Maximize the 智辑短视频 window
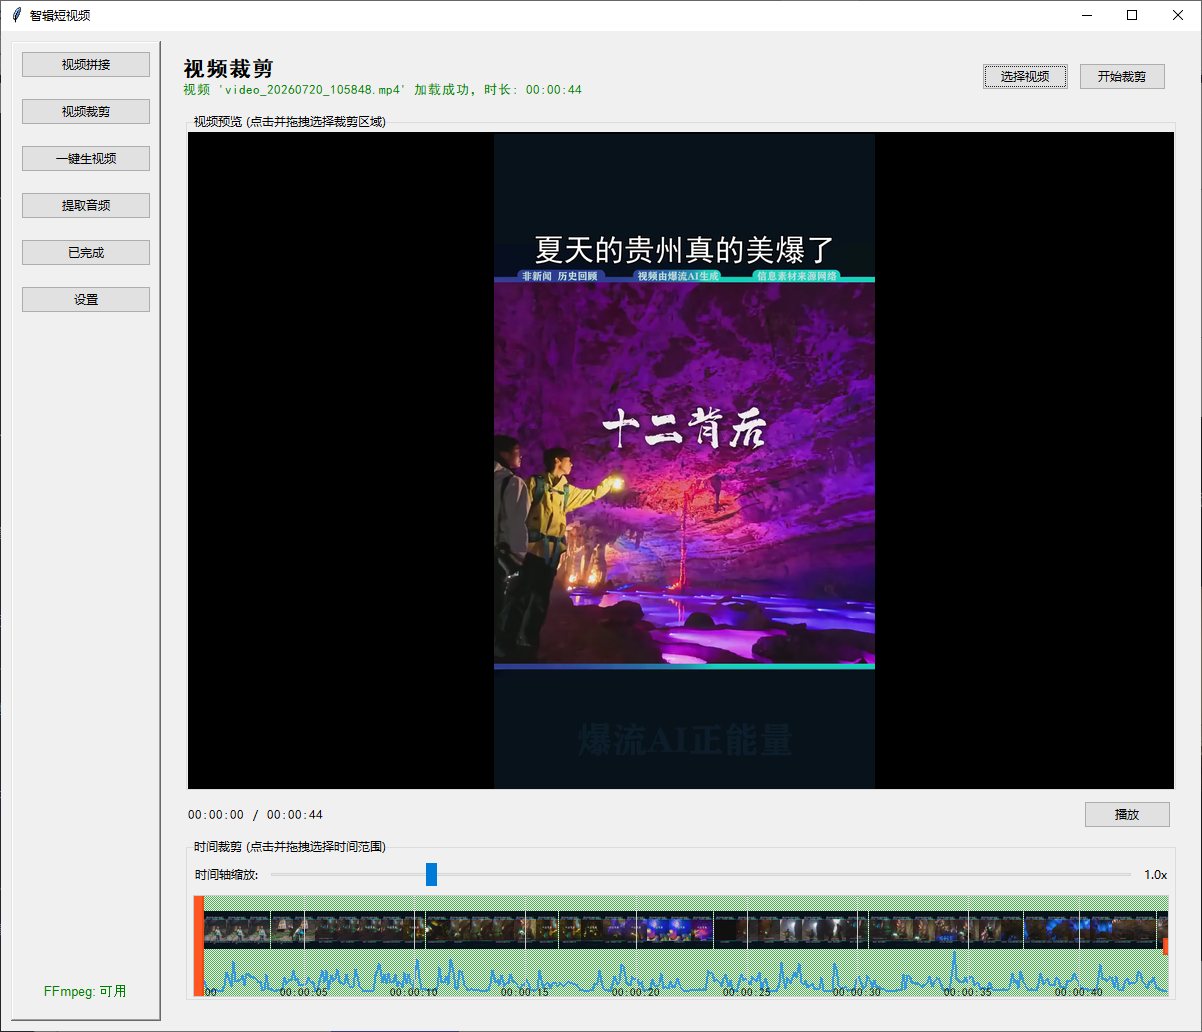Screen dimensions: 1202x1032 (x=1132, y=15)
